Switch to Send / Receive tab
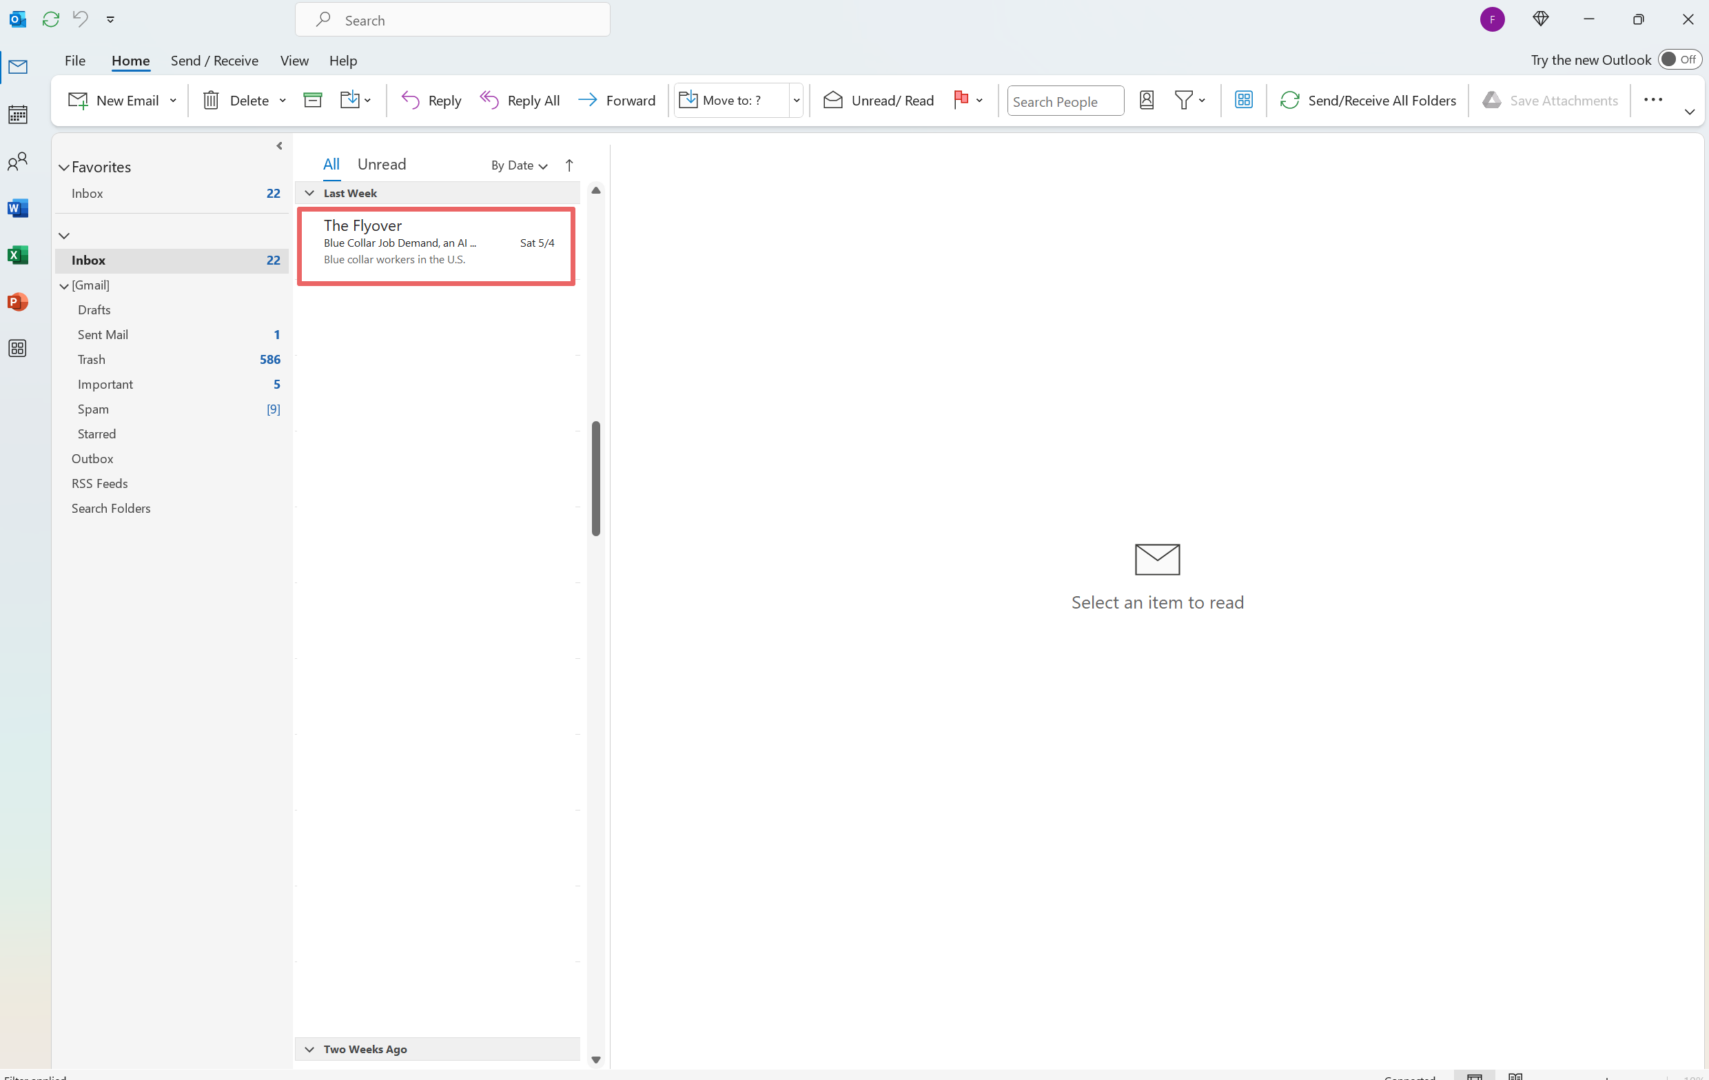Viewport: 1709px width, 1080px height. (x=214, y=60)
